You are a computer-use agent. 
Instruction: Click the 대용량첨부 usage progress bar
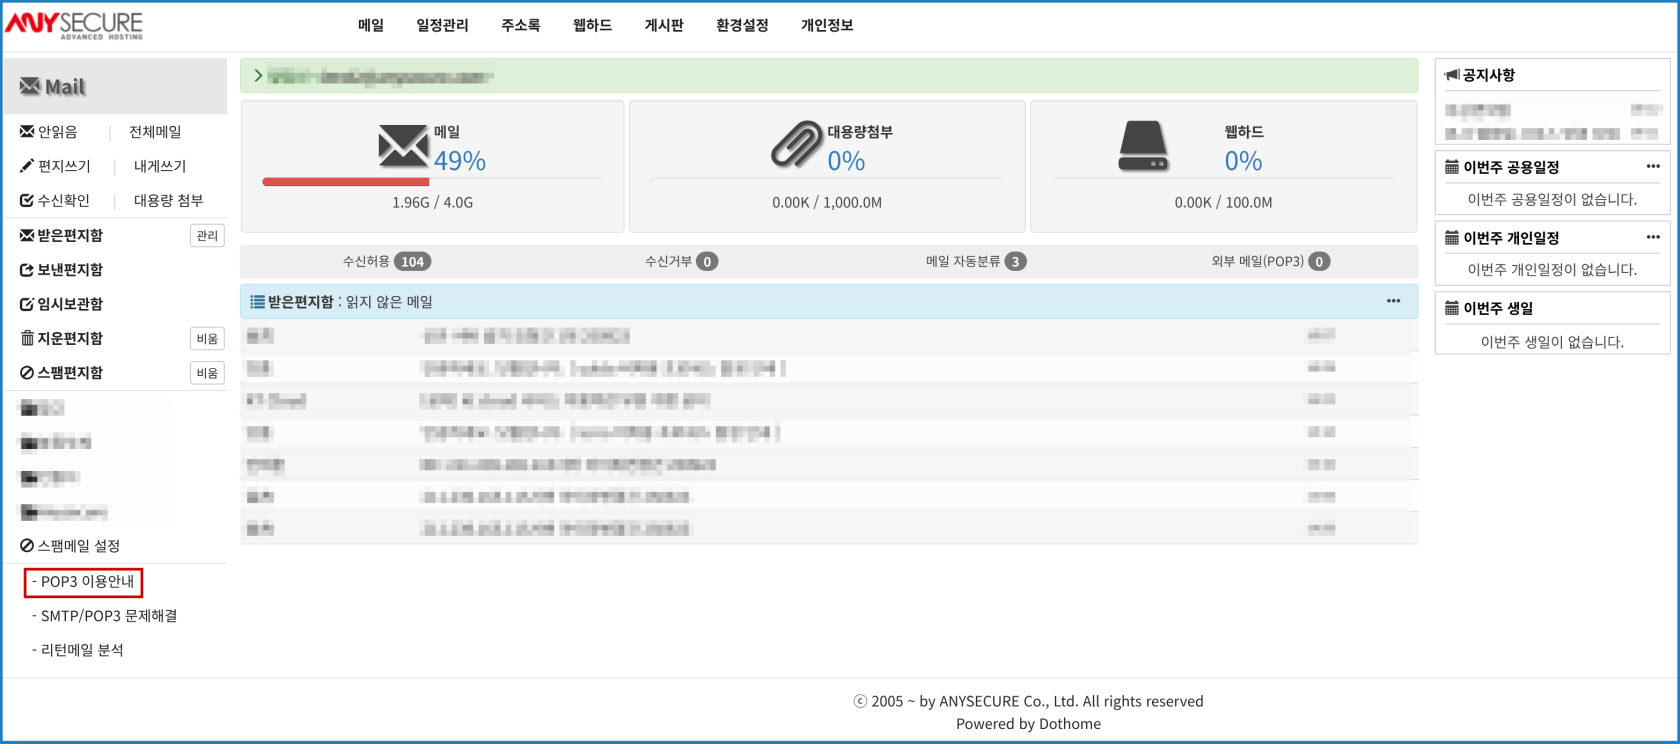pyautogui.click(x=827, y=181)
